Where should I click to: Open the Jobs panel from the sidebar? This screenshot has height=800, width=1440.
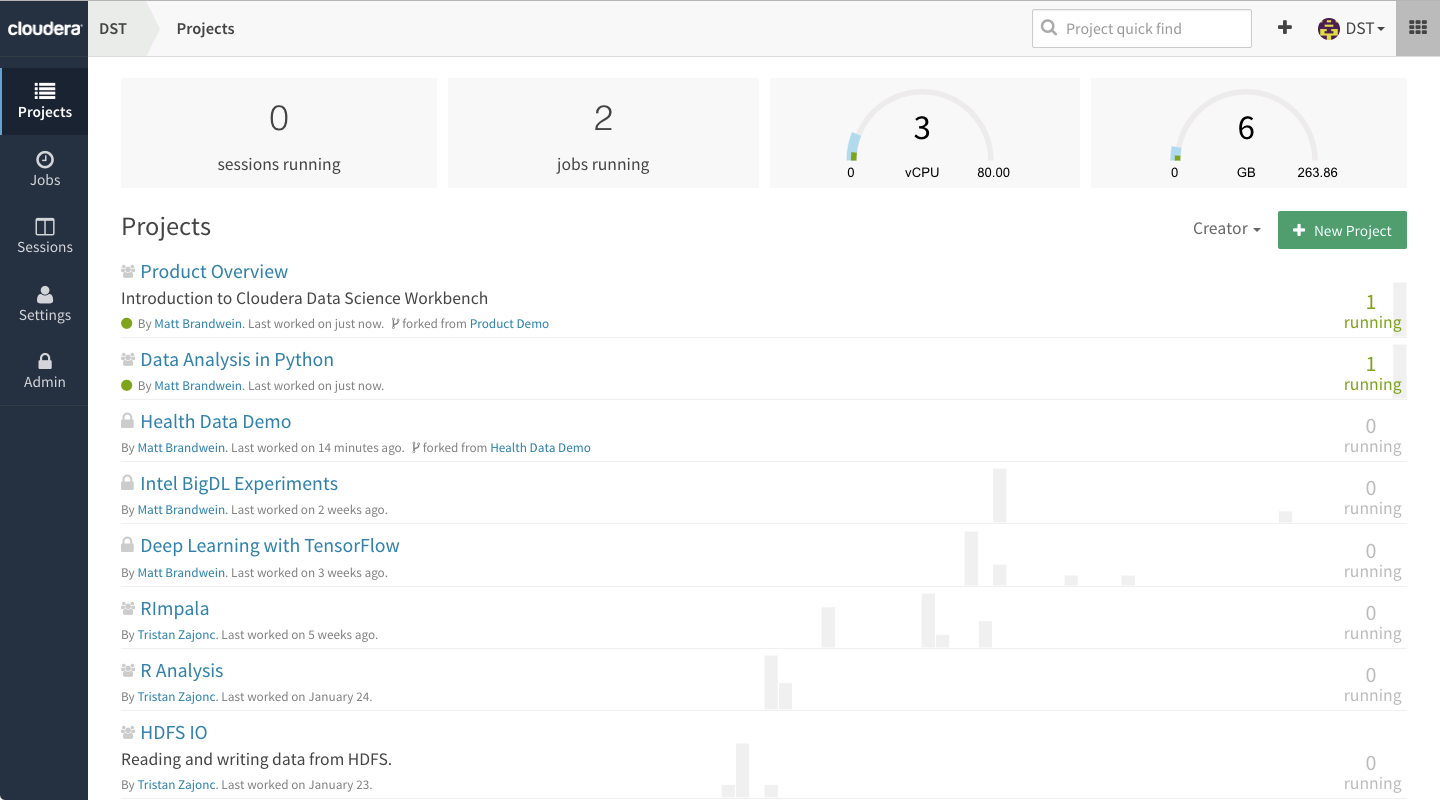[44, 168]
